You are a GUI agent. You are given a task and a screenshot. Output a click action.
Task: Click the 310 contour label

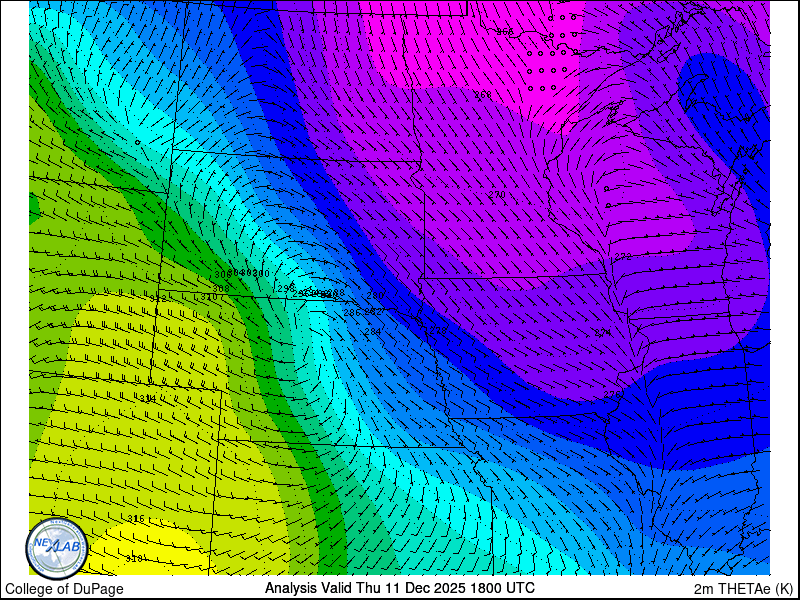(x=208, y=297)
